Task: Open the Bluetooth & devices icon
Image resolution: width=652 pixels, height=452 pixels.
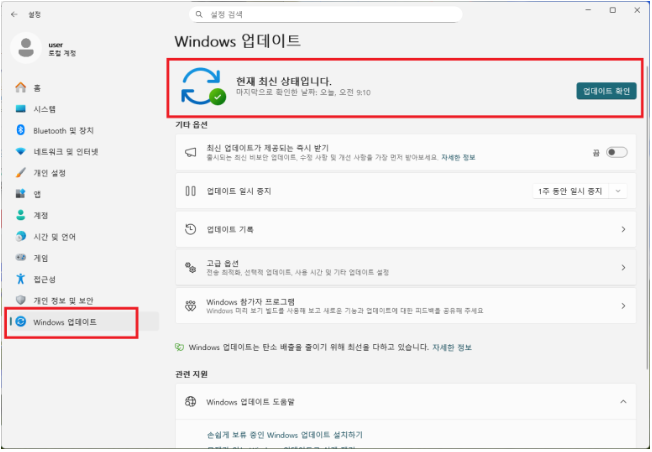Action: 20,130
